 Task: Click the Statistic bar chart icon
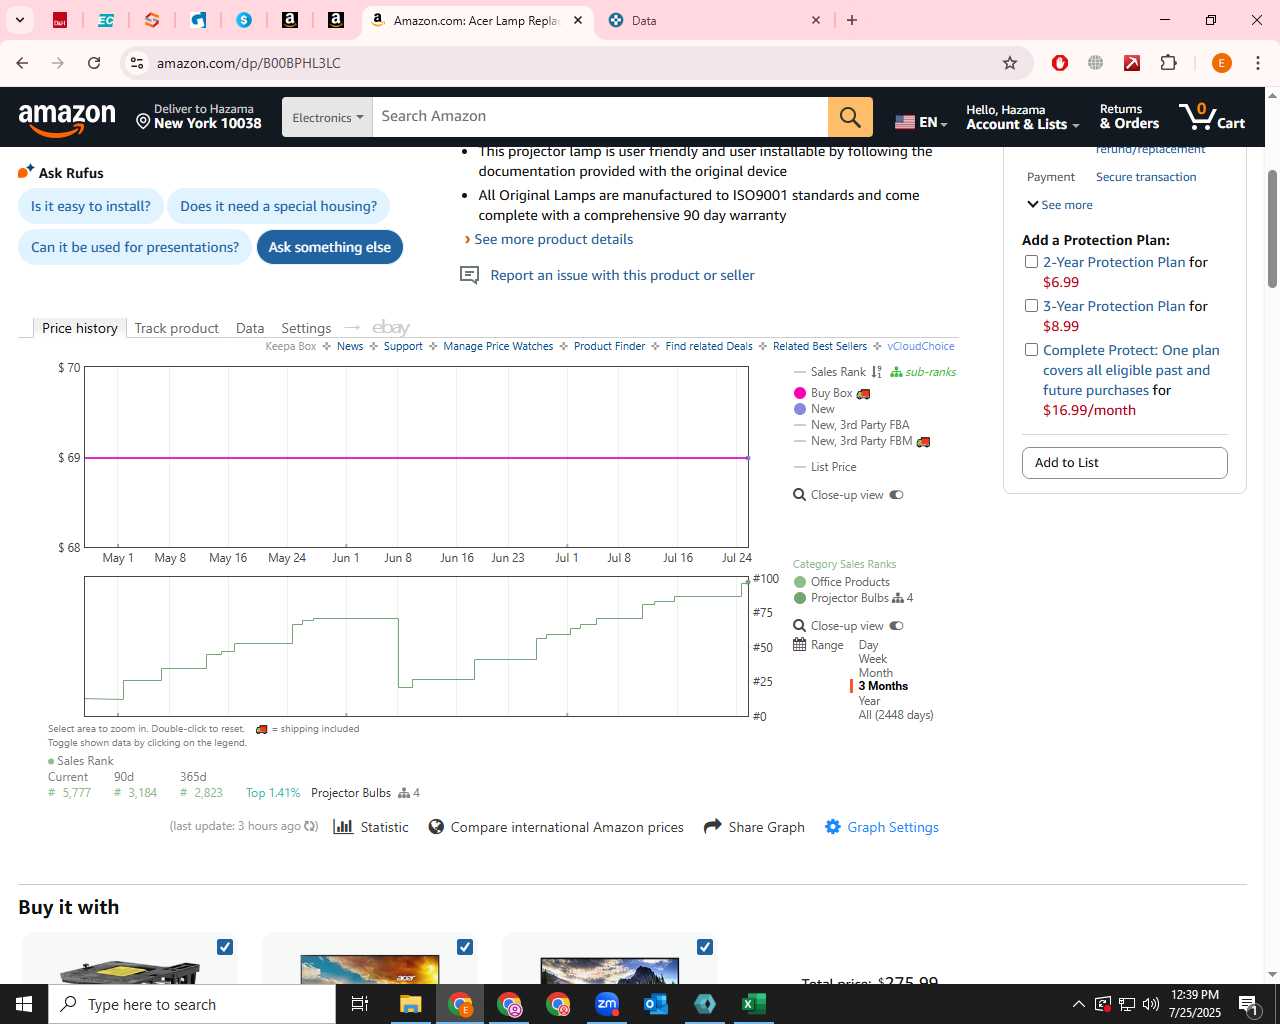(x=343, y=827)
